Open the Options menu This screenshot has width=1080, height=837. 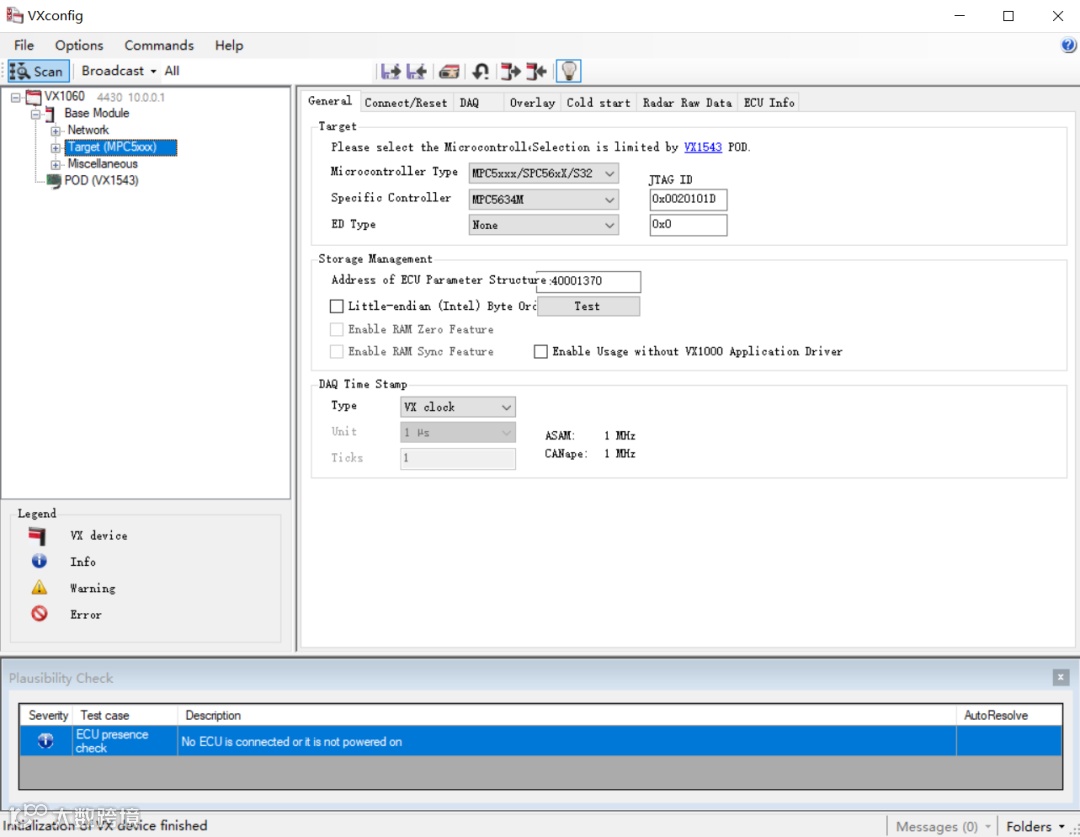click(x=79, y=45)
